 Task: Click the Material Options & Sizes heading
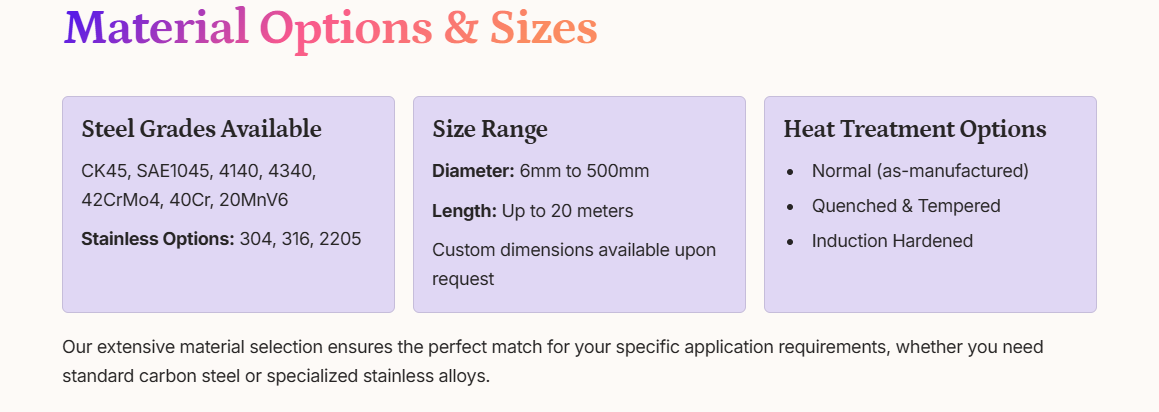click(x=330, y=27)
